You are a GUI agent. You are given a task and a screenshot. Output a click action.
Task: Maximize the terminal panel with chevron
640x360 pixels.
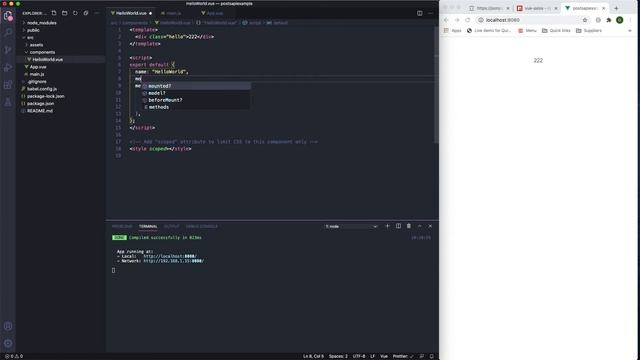click(420, 226)
